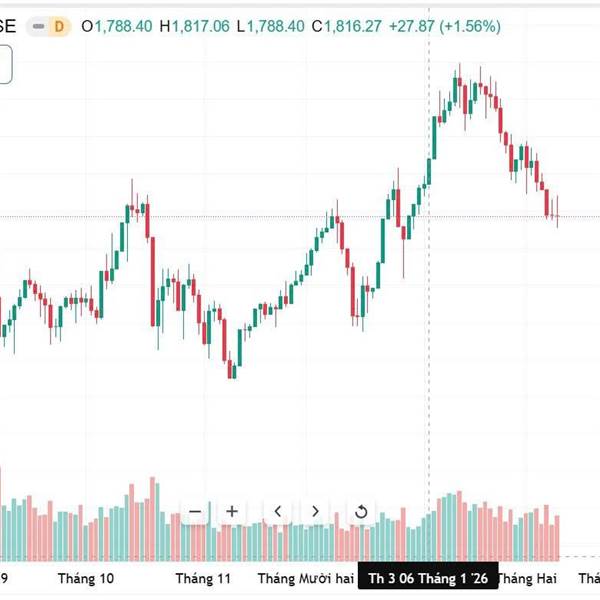Click the highlighted date label on time axis

[428, 578]
